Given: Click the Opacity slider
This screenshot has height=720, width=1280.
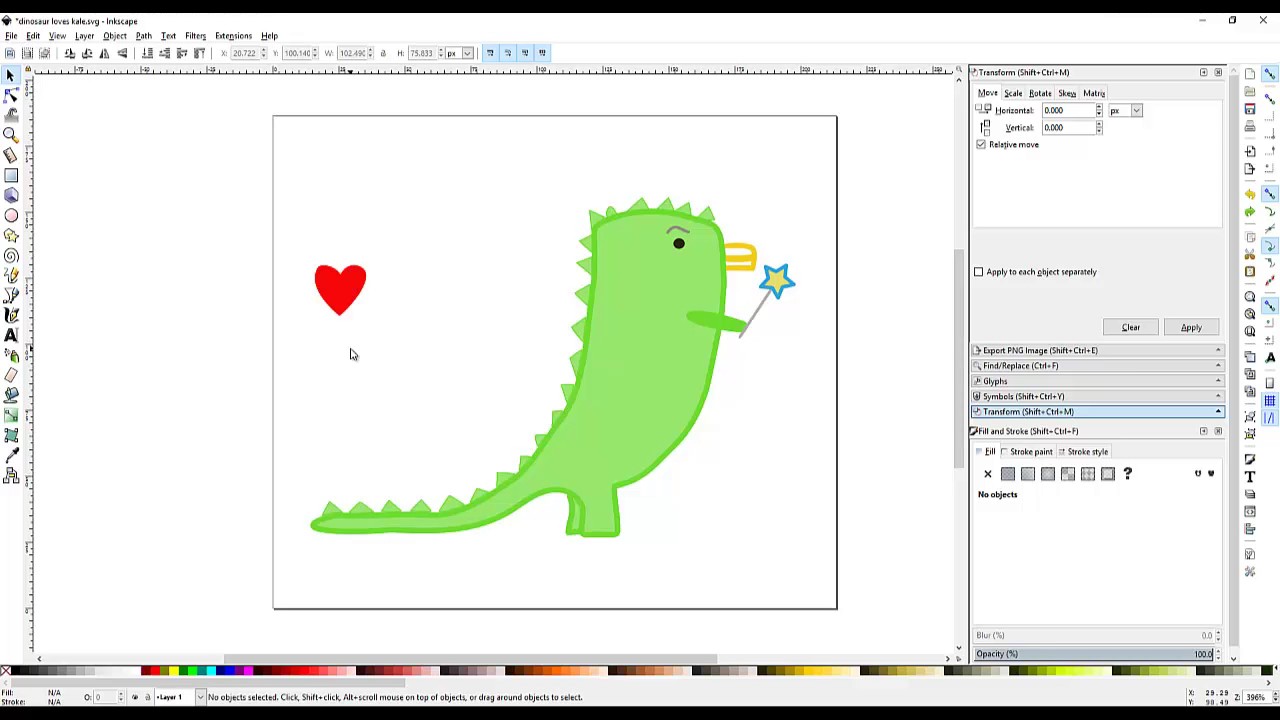Looking at the screenshot, I should (1093, 654).
